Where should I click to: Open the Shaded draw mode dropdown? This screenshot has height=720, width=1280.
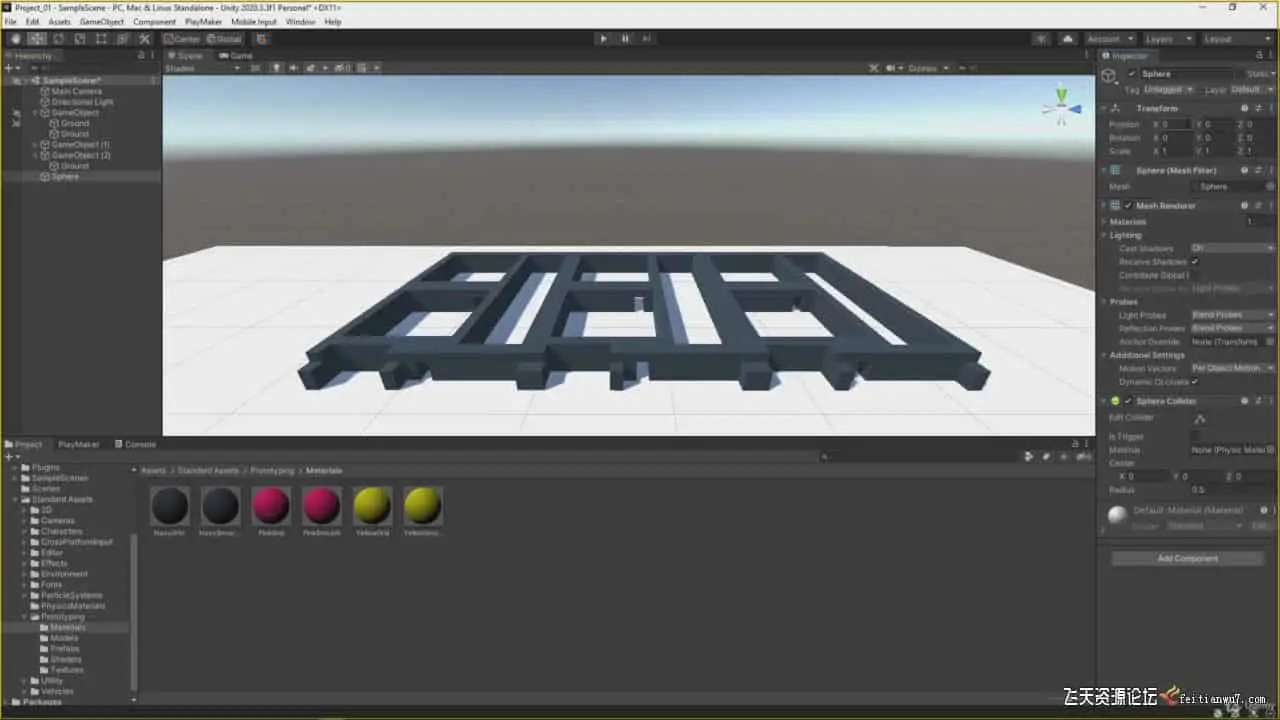point(203,68)
